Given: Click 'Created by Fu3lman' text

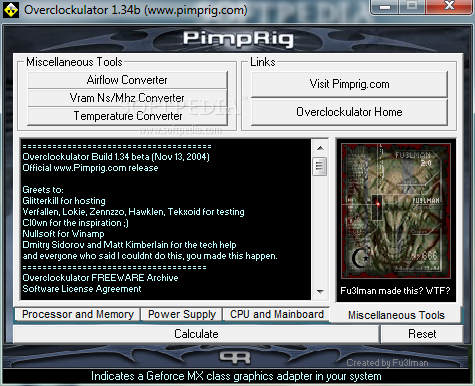Looking at the screenshot, I should pos(387,363).
